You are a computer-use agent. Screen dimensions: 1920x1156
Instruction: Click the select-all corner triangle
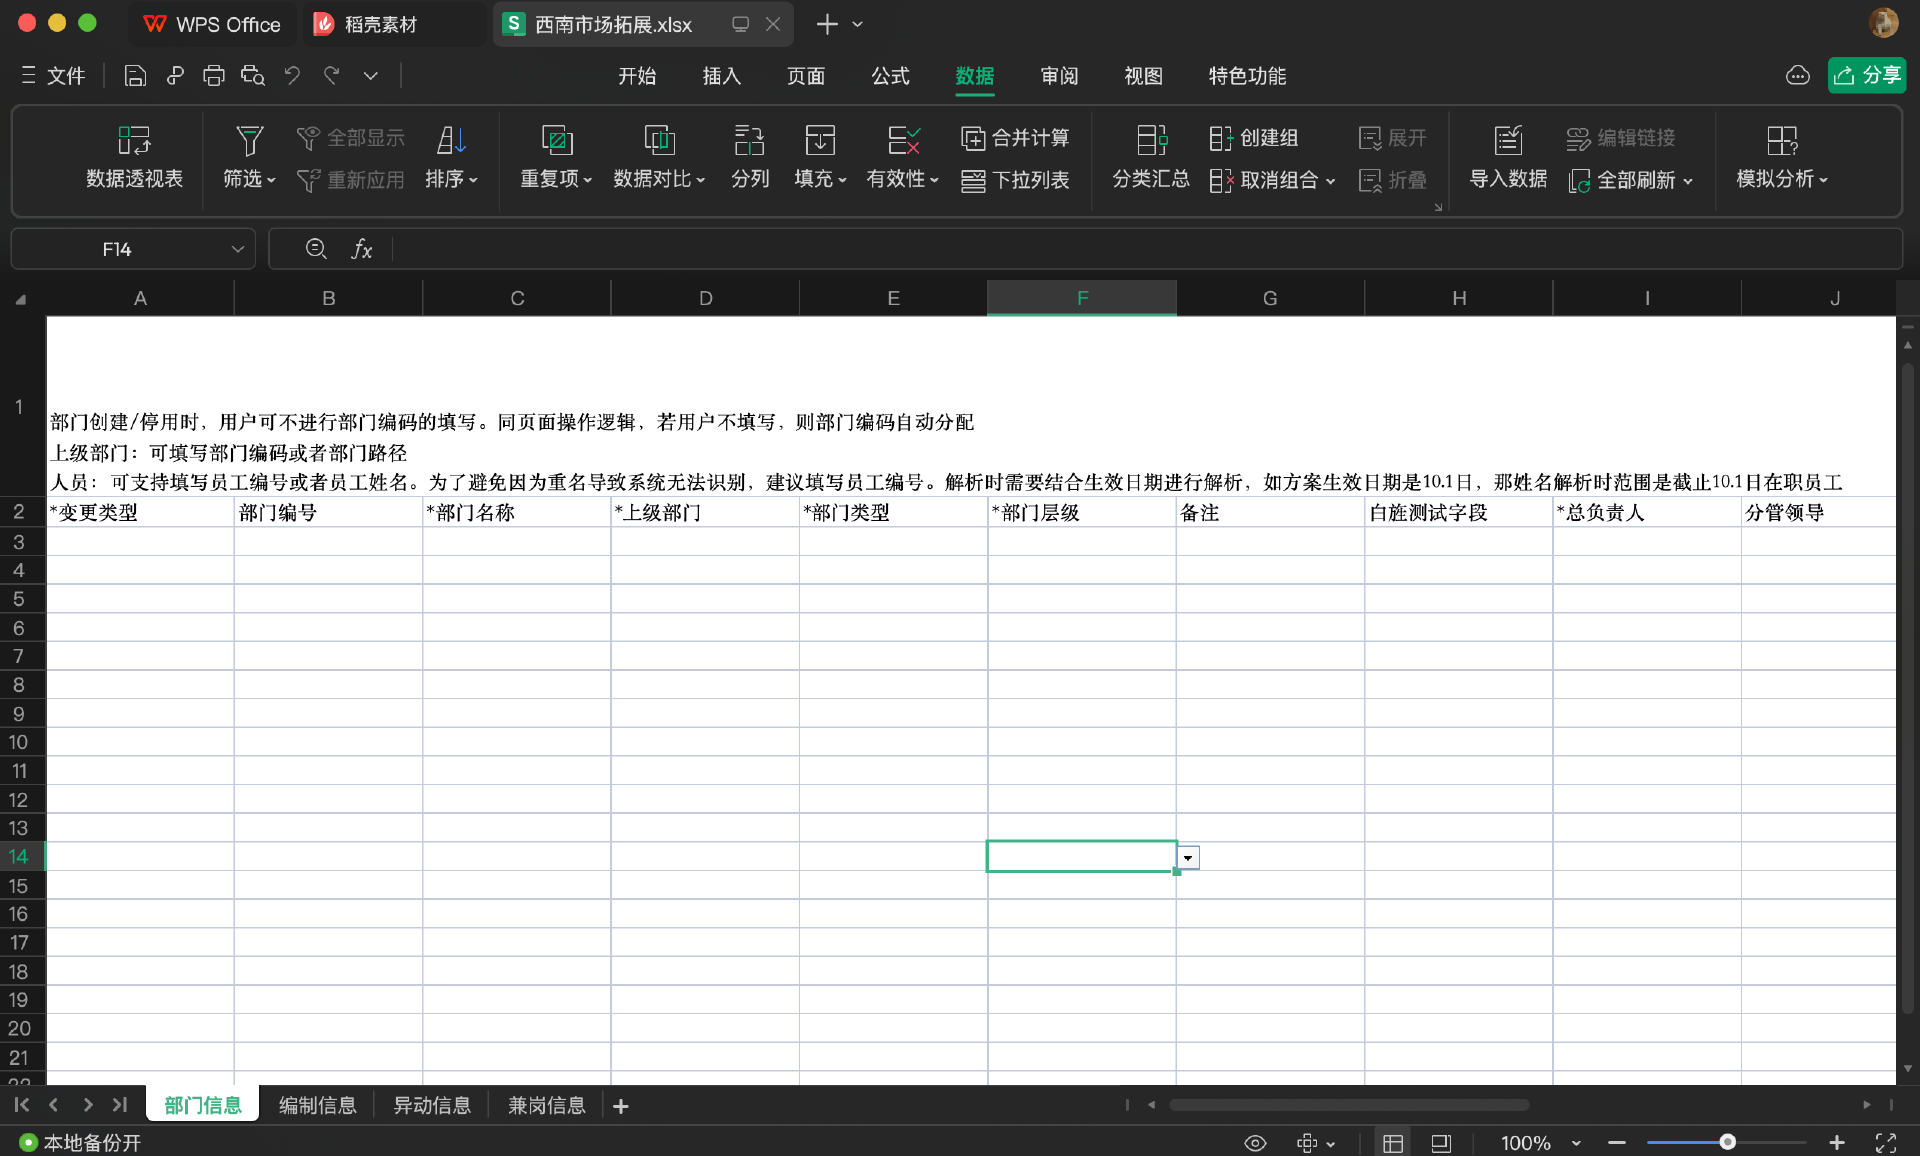coord(20,298)
